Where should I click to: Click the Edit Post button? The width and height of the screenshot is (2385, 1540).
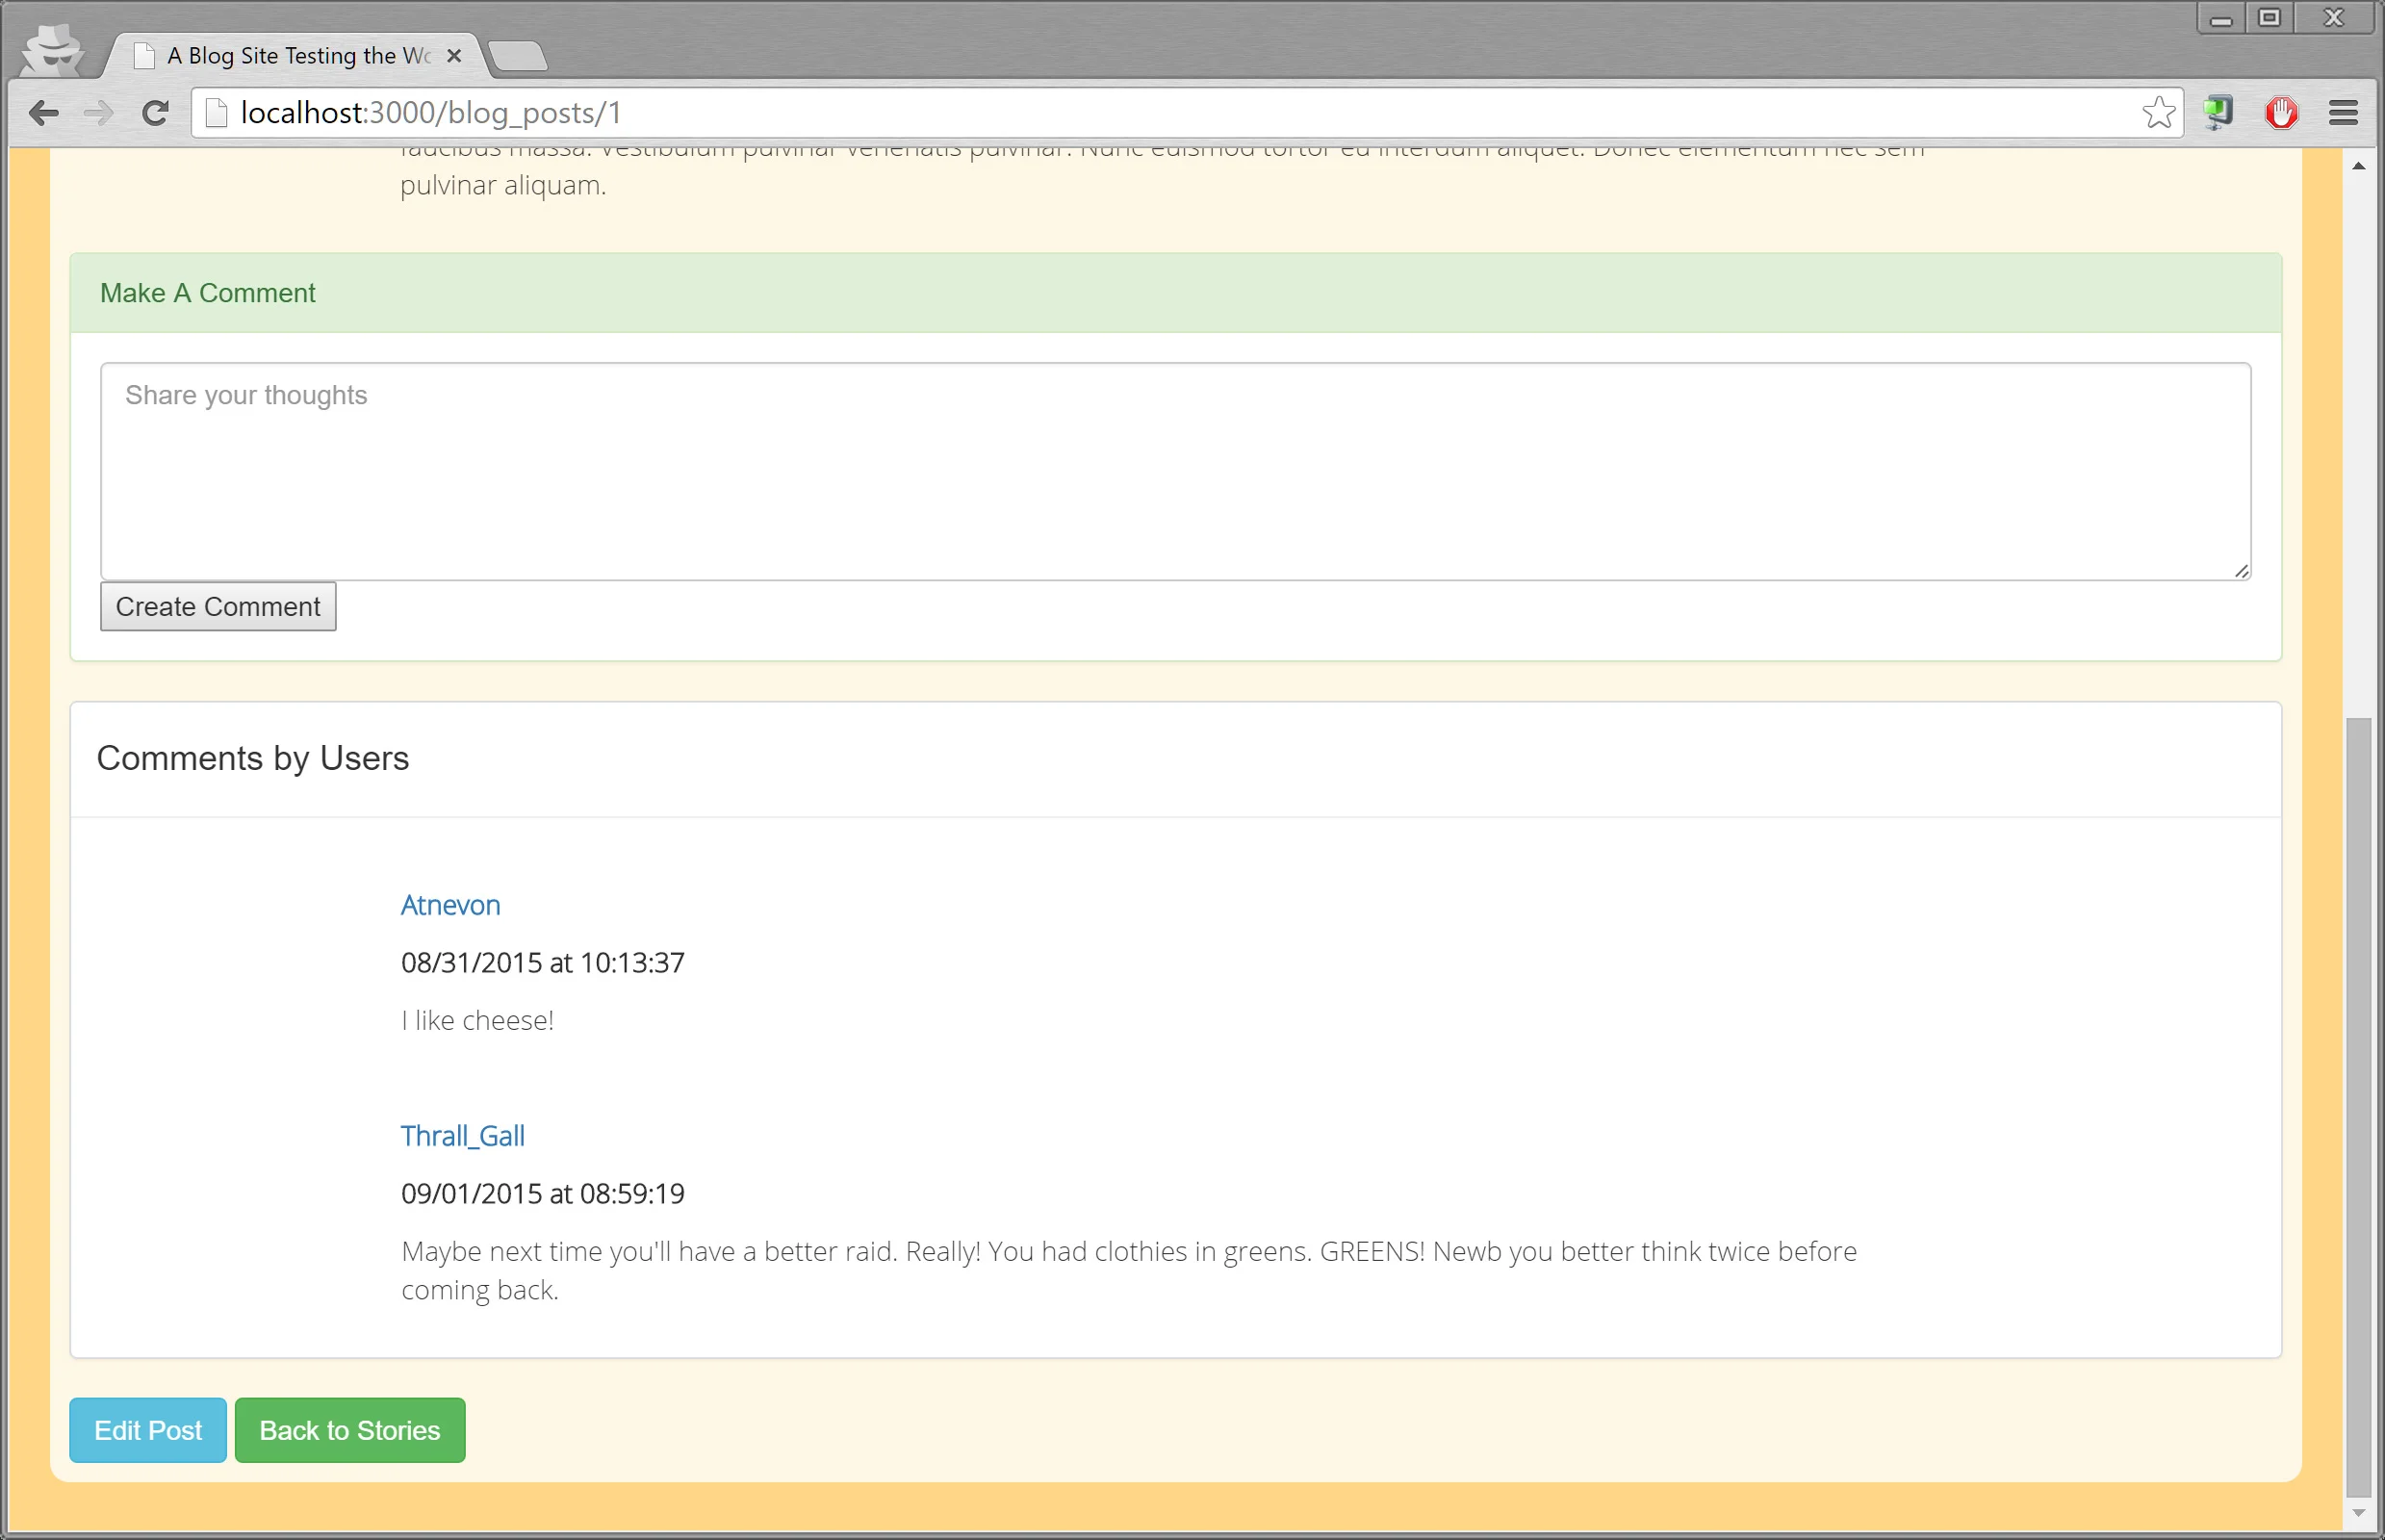click(x=147, y=1429)
